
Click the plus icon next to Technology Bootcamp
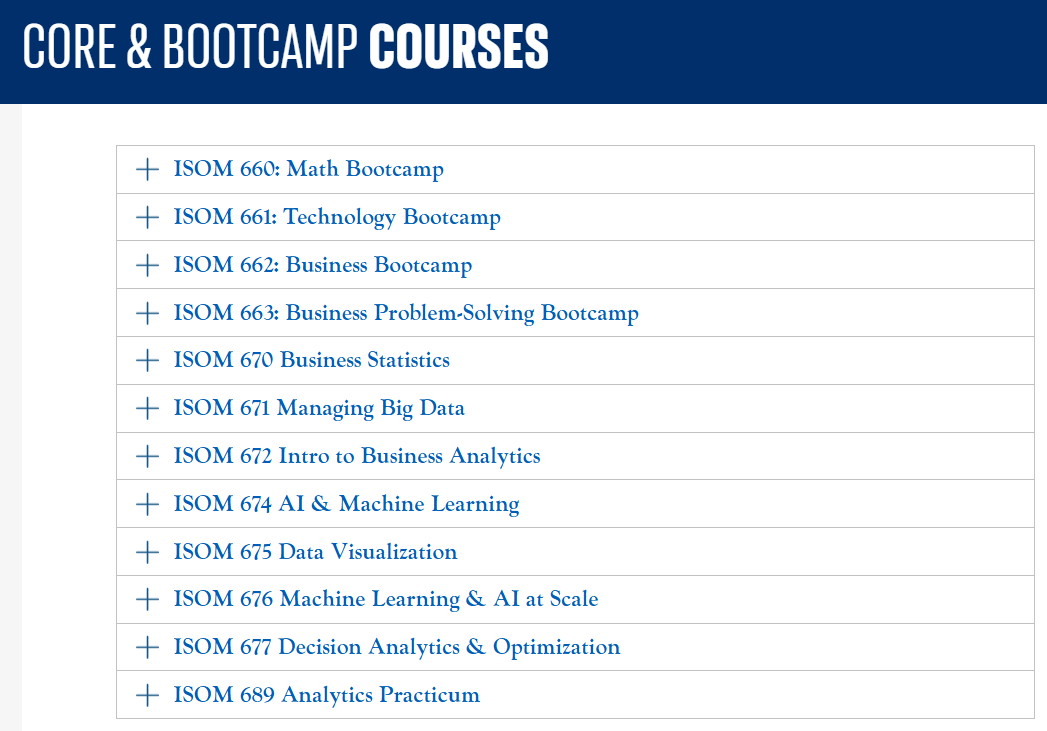(147, 217)
